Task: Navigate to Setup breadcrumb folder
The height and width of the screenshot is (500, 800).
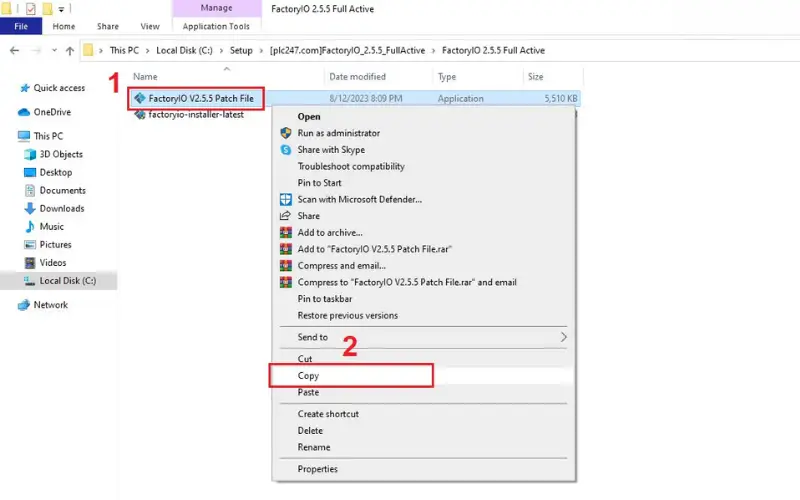Action: coord(241,51)
